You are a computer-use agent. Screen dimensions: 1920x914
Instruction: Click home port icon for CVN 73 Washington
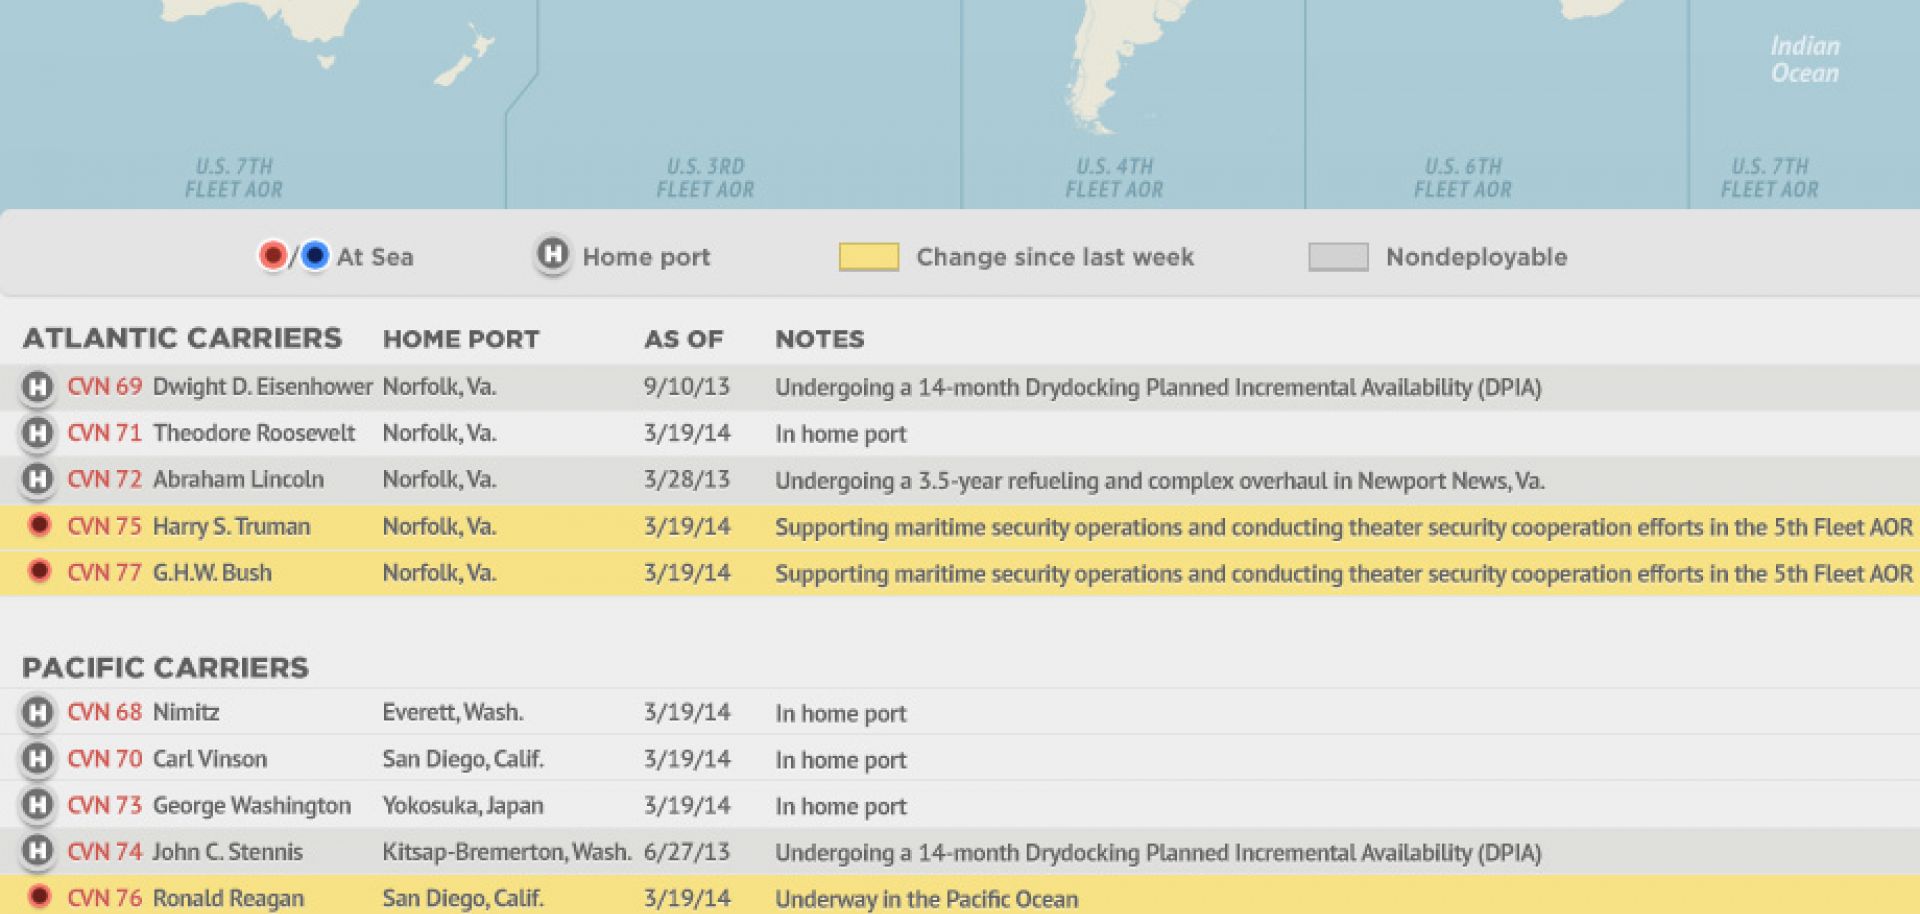(37, 805)
